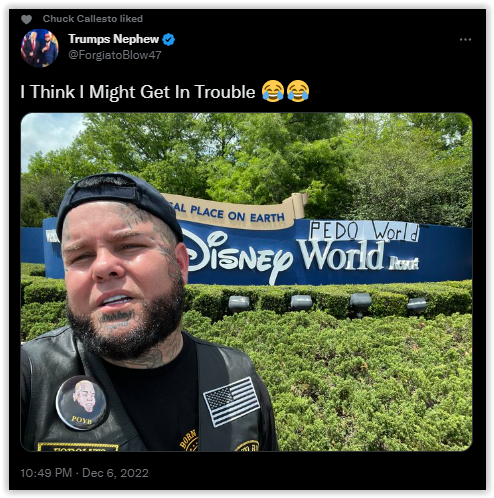Image resolution: width=494 pixels, height=498 pixels.
Task: Click the white "Disney" script lettering in the photo
Action: pos(238,258)
